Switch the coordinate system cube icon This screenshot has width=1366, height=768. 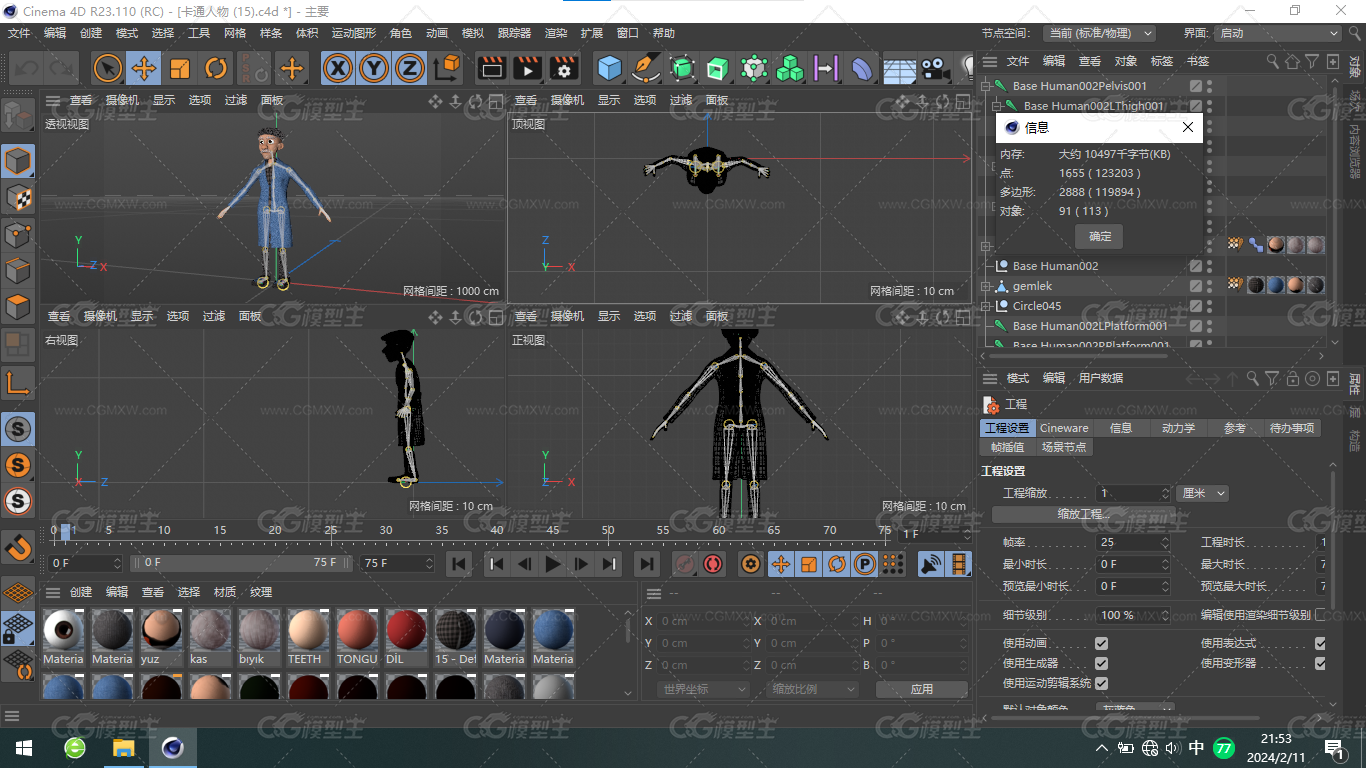pos(448,68)
